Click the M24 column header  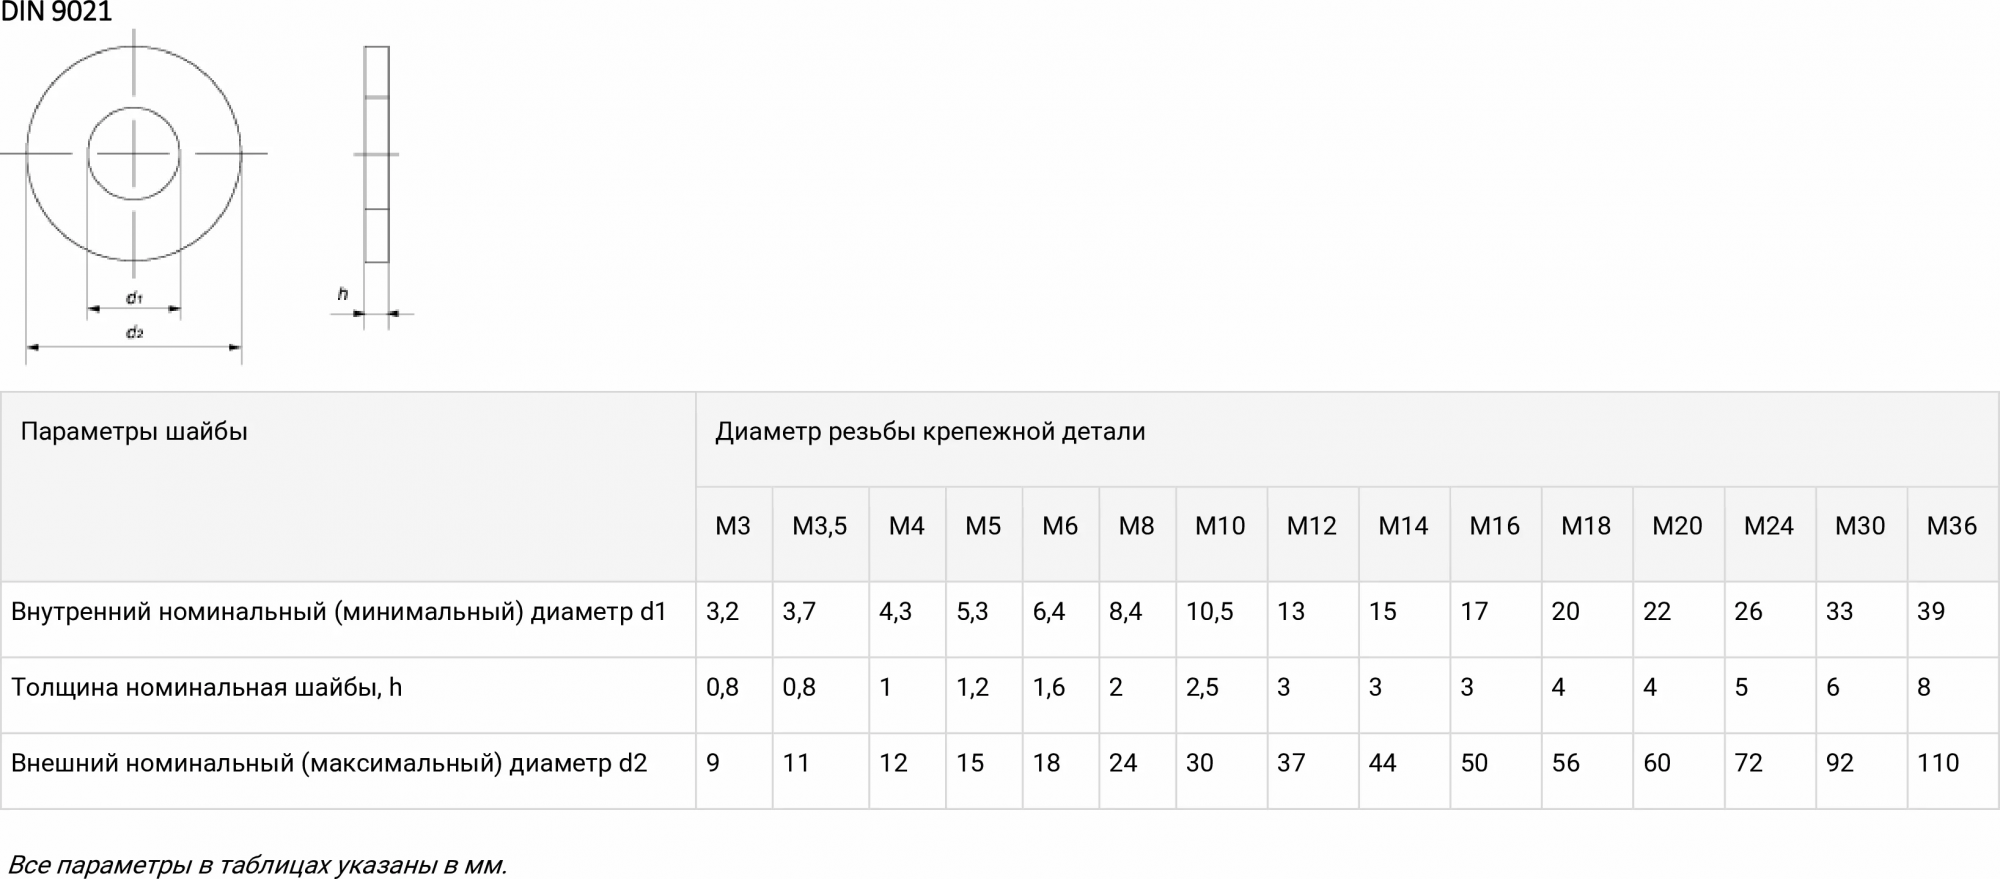(1768, 526)
